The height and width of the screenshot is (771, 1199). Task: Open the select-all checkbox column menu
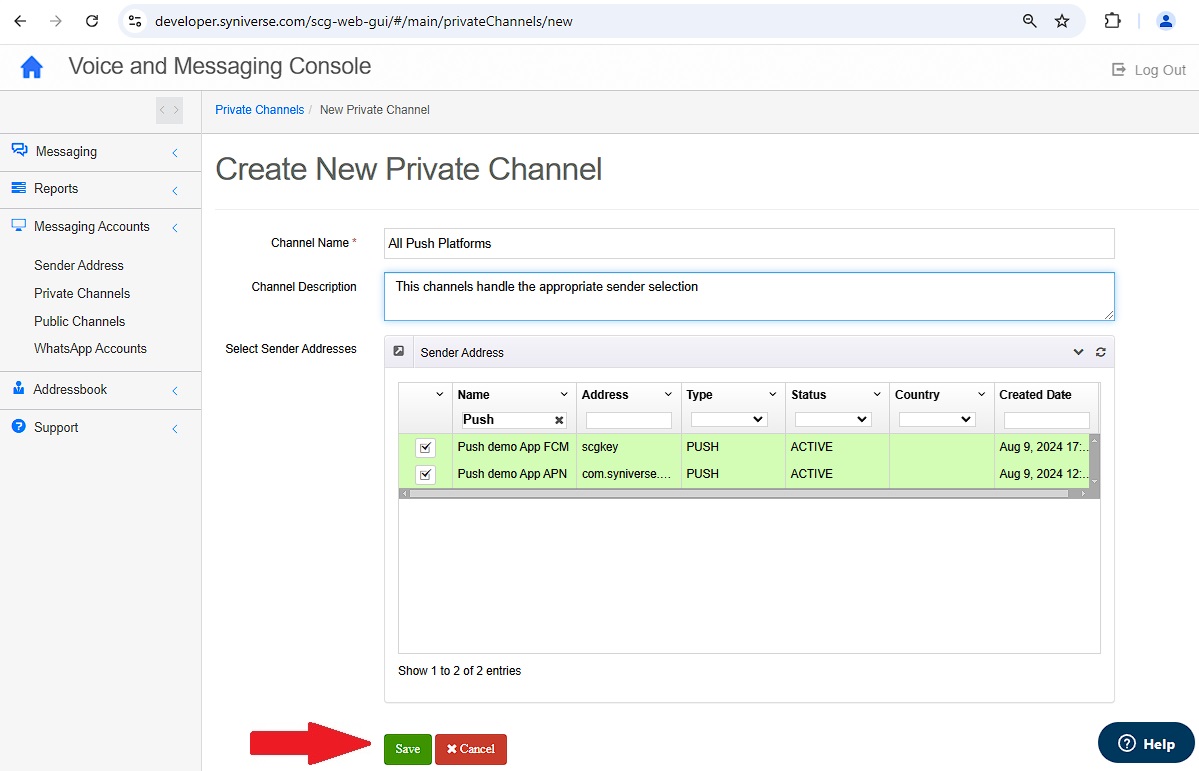(439, 395)
